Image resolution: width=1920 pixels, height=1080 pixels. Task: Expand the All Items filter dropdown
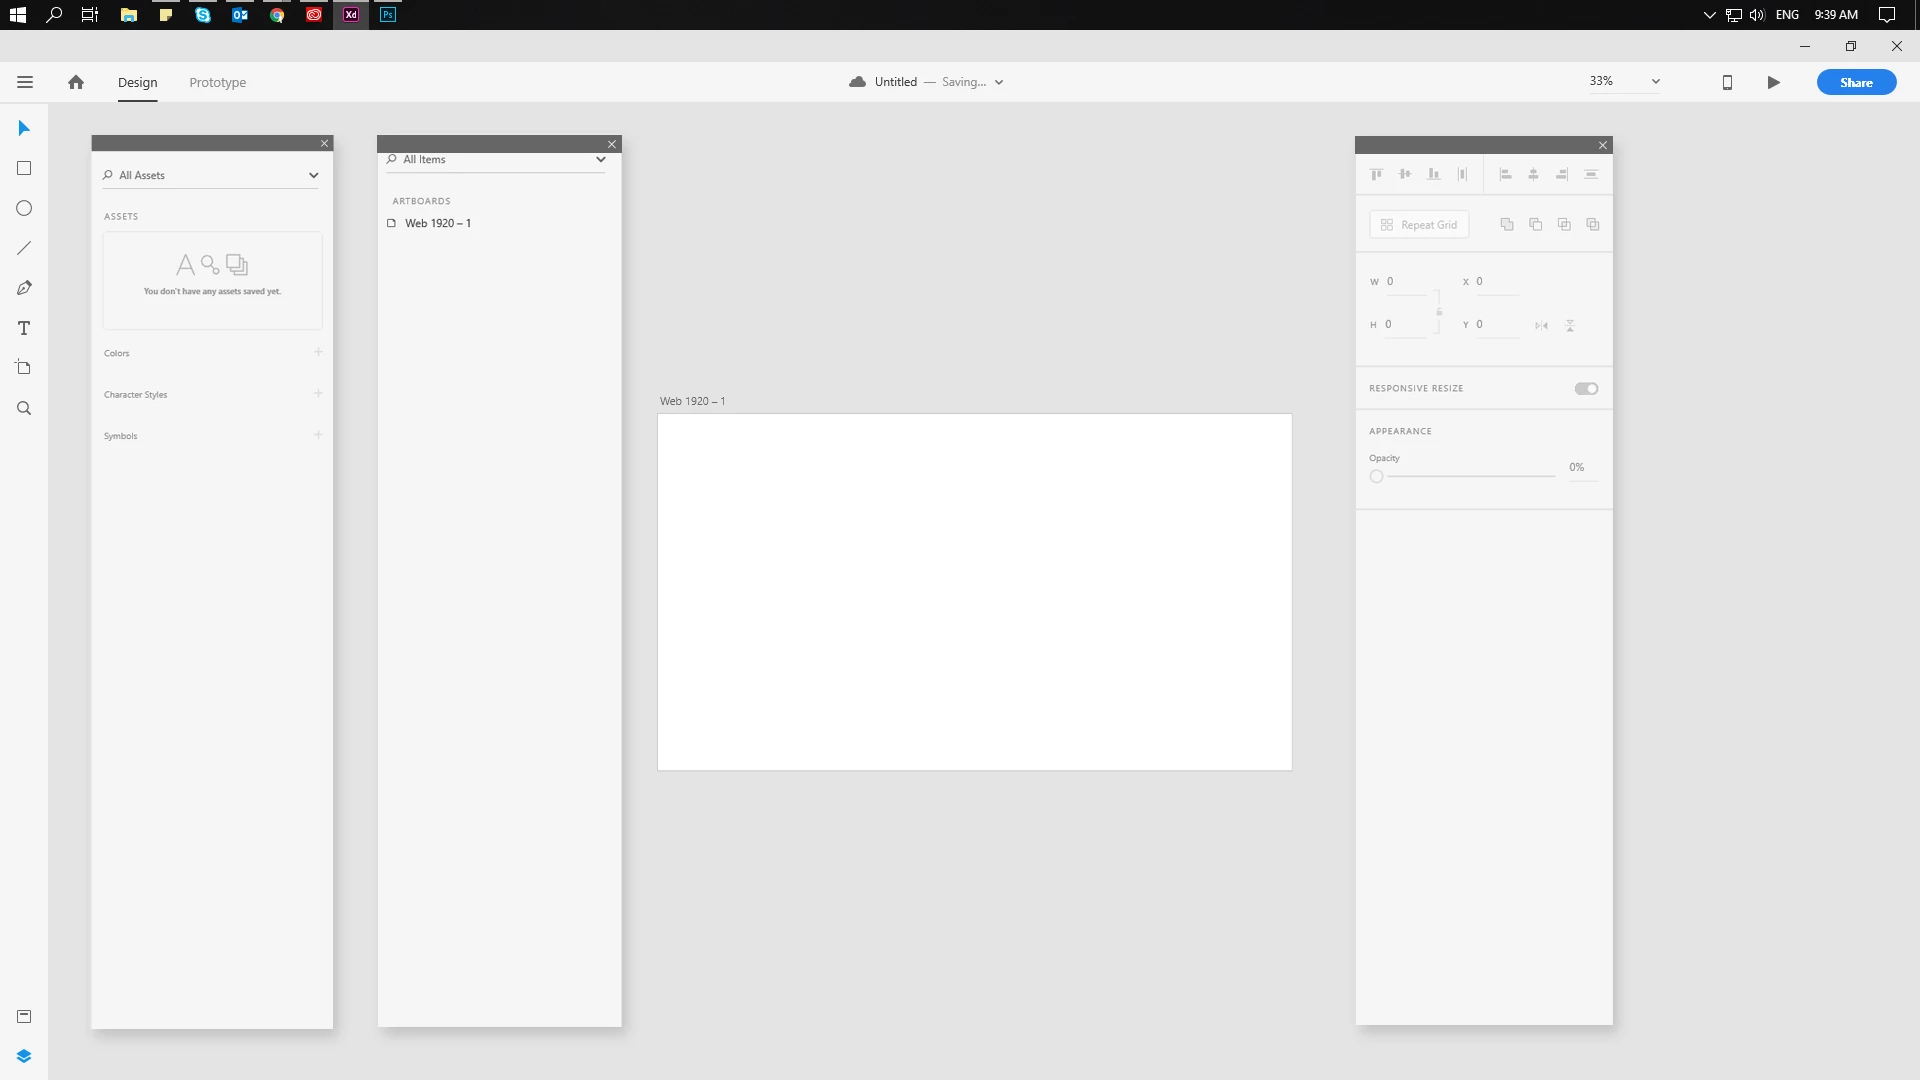pos(600,159)
